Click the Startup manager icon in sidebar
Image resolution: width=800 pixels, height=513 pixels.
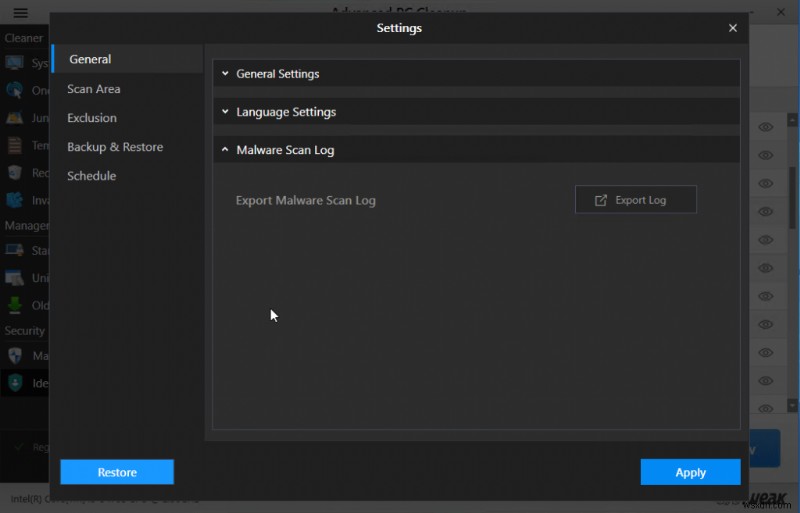pyautogui.click(x=14, y=250)
